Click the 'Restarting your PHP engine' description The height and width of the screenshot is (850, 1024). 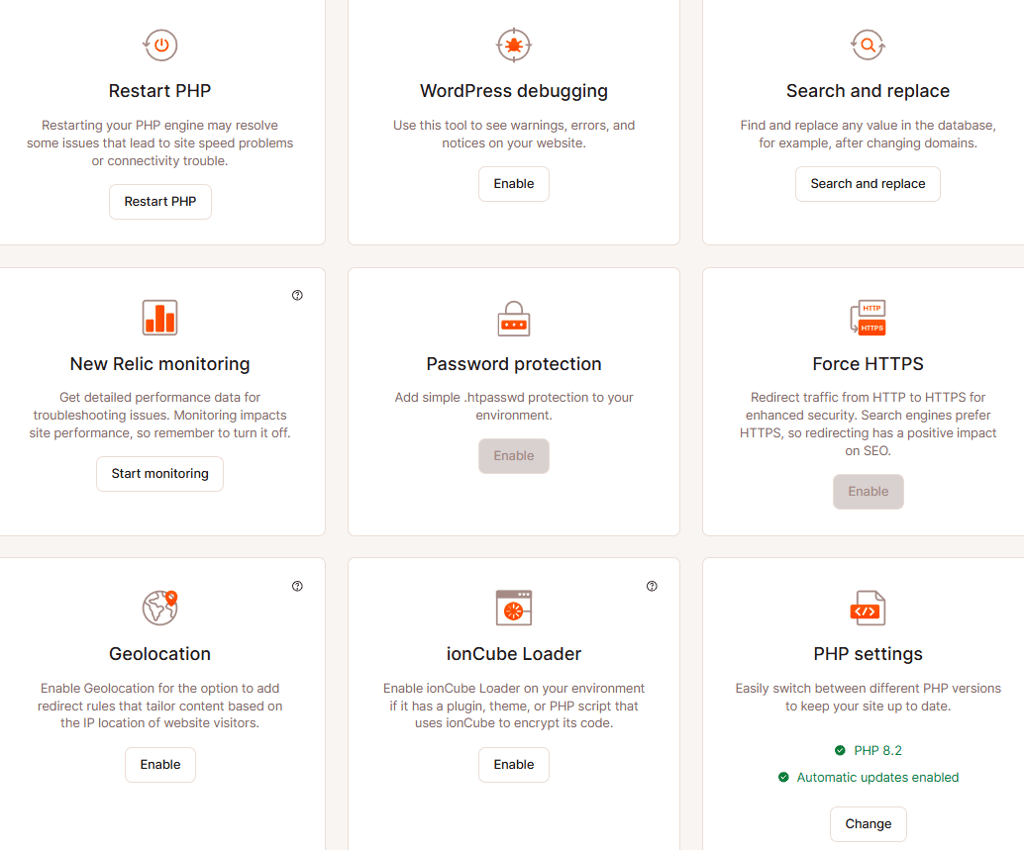click(x=160, y=143)
